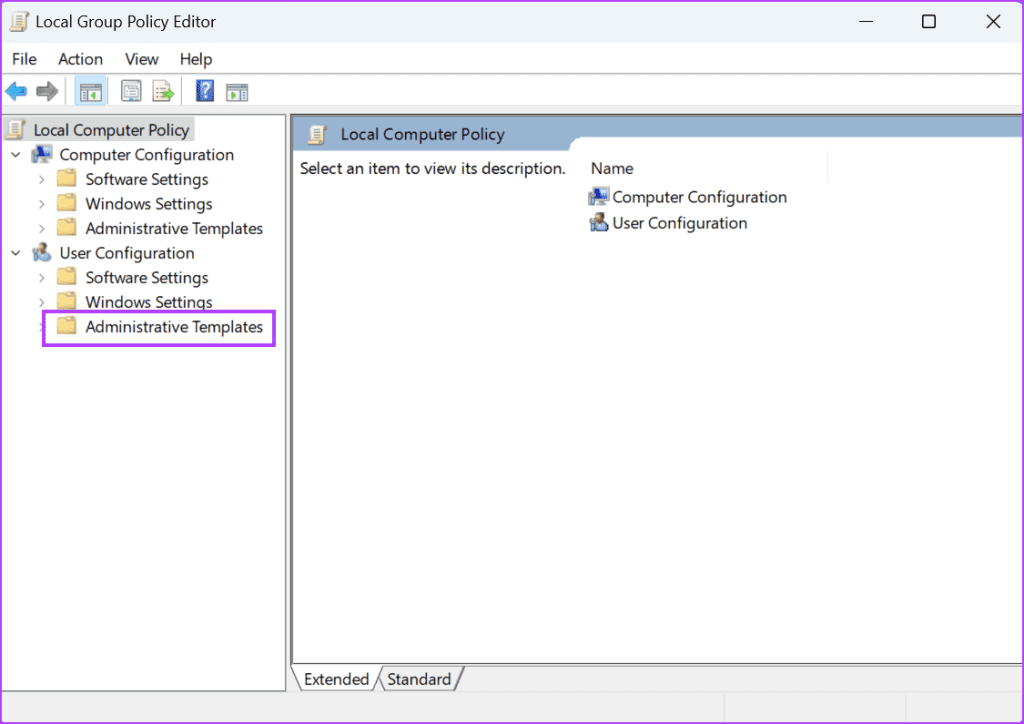Select Software Settings label under Computer Configuration
The width and height of the screenshot is (1024, 724).
(x=147, y=179)
